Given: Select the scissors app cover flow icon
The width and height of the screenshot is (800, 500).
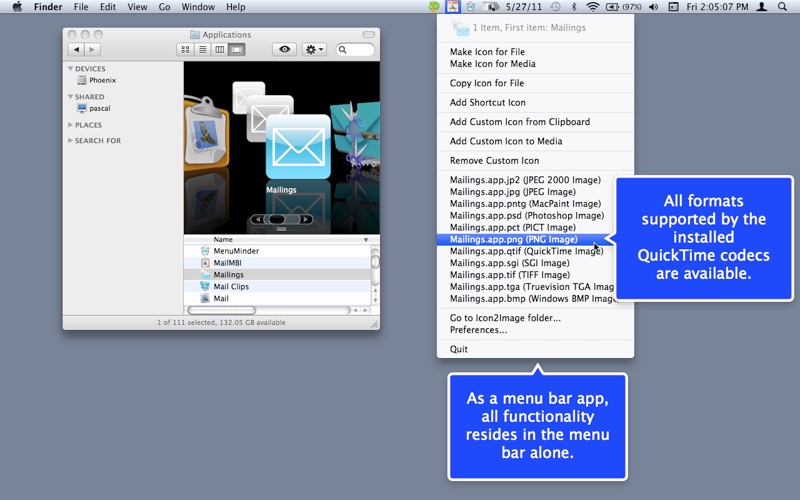Looking at the screenshot, I should (355, 134).
